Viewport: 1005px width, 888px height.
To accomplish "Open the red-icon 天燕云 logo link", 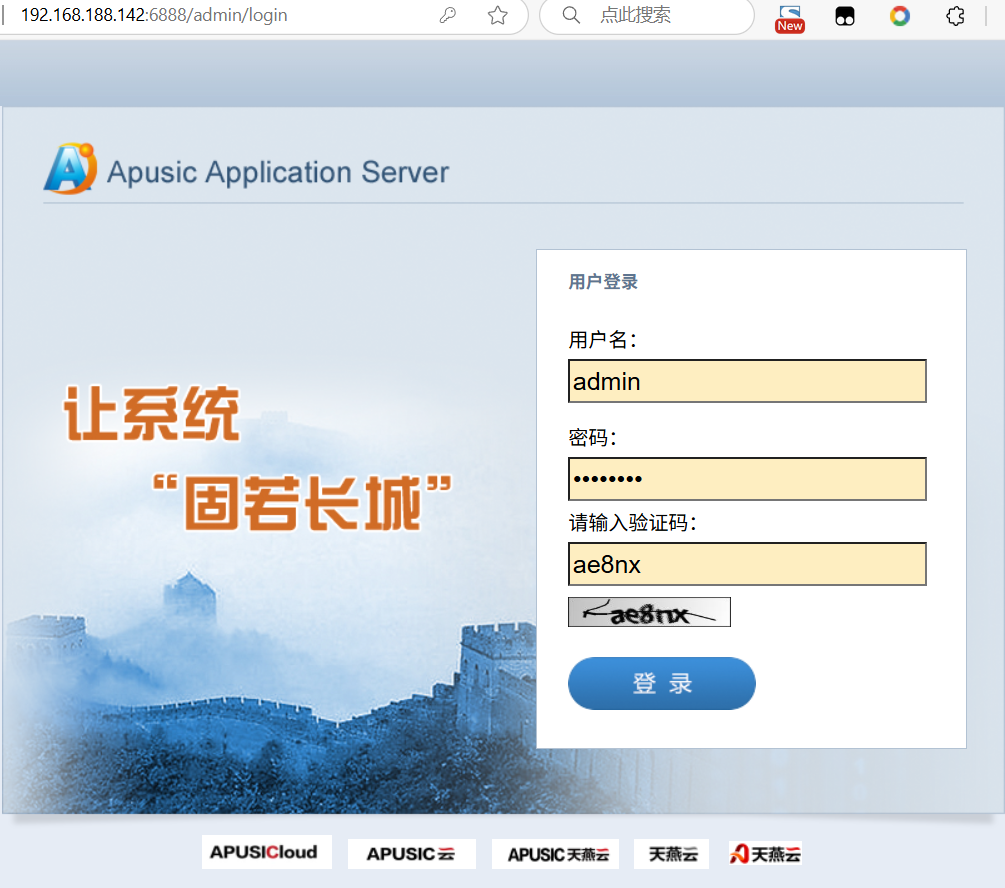I will click(765, 854).
